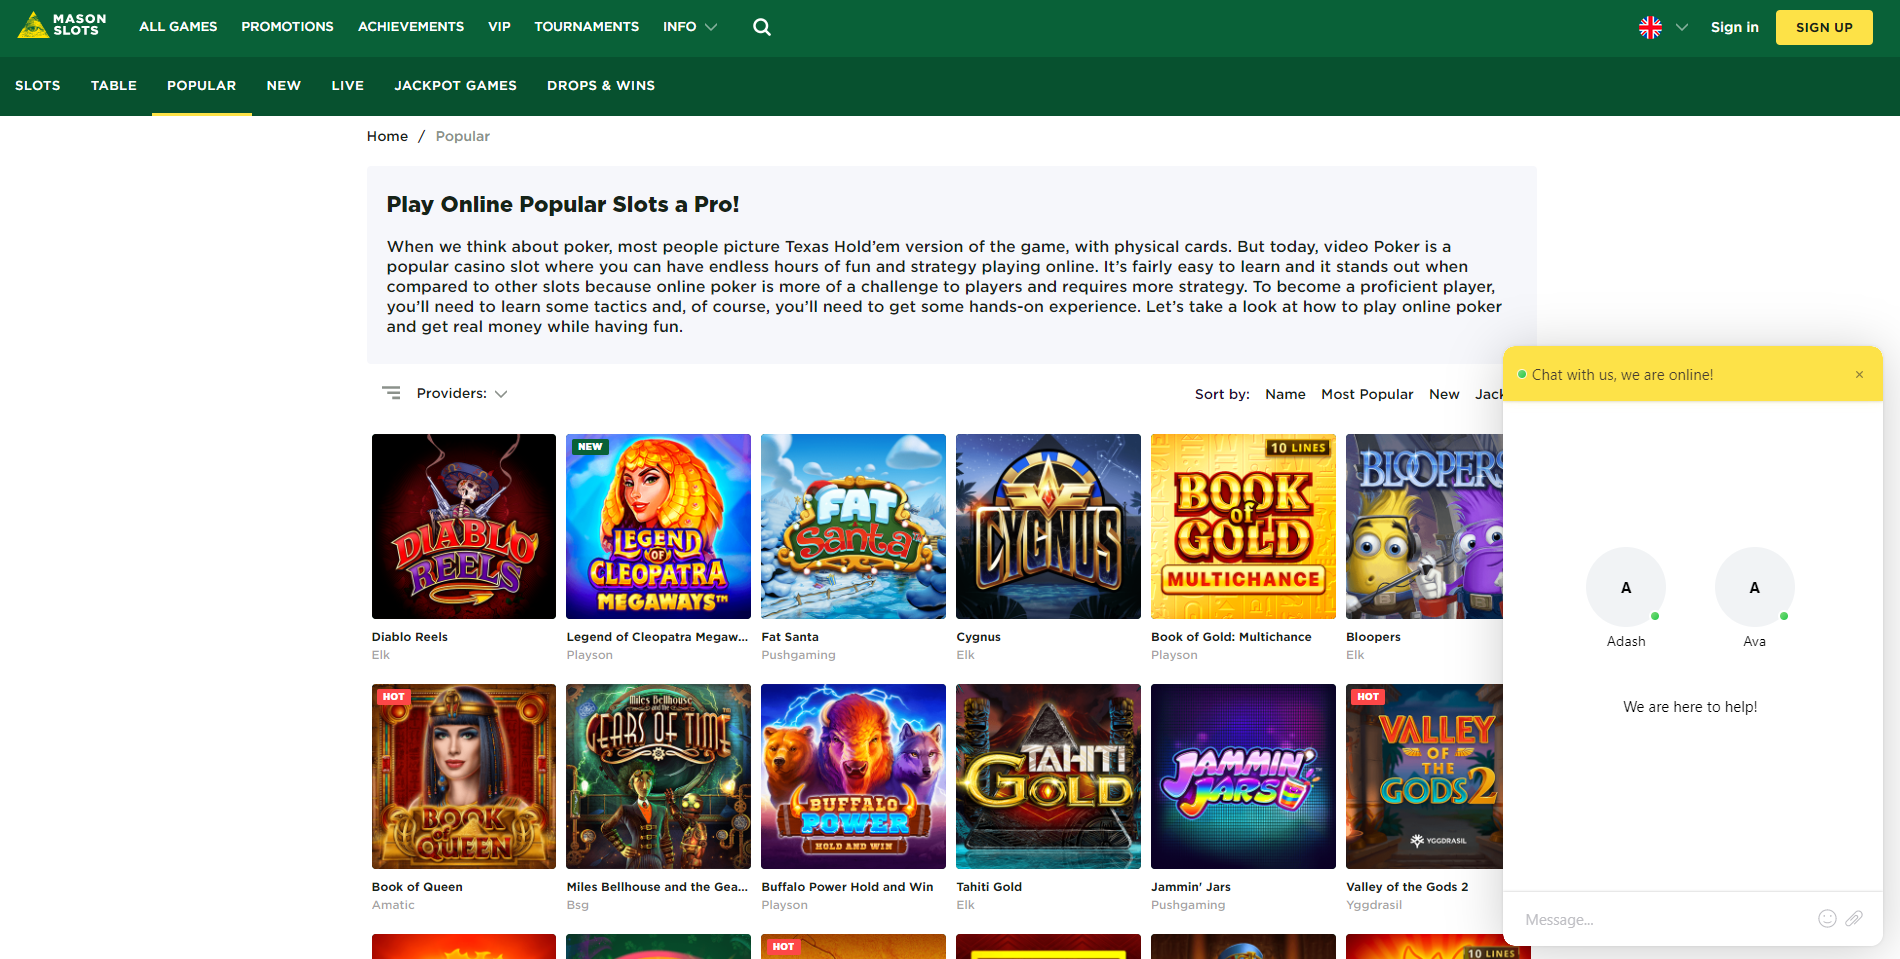Open the Jammin' Jars game thumbnail
This screenshot has height=959, width=1900.
[x=1243, y=776]
